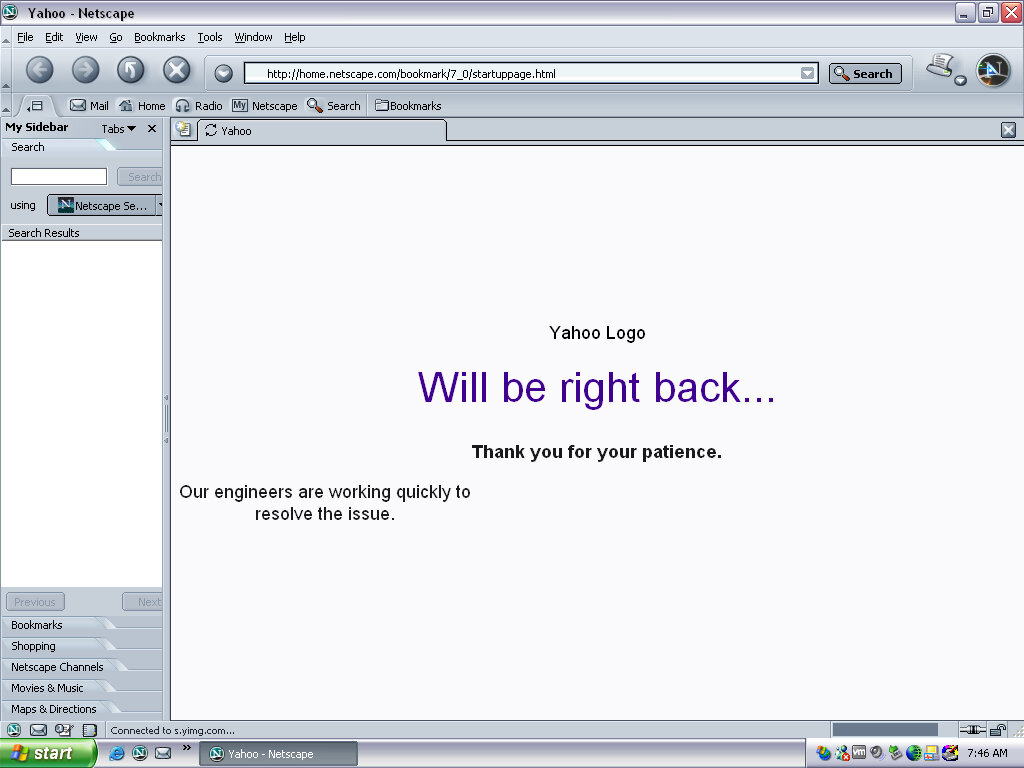Open the Netscape Search engine dropdown
The width and height of the screenshot is (1024, 768).
(x=158, y=205)
